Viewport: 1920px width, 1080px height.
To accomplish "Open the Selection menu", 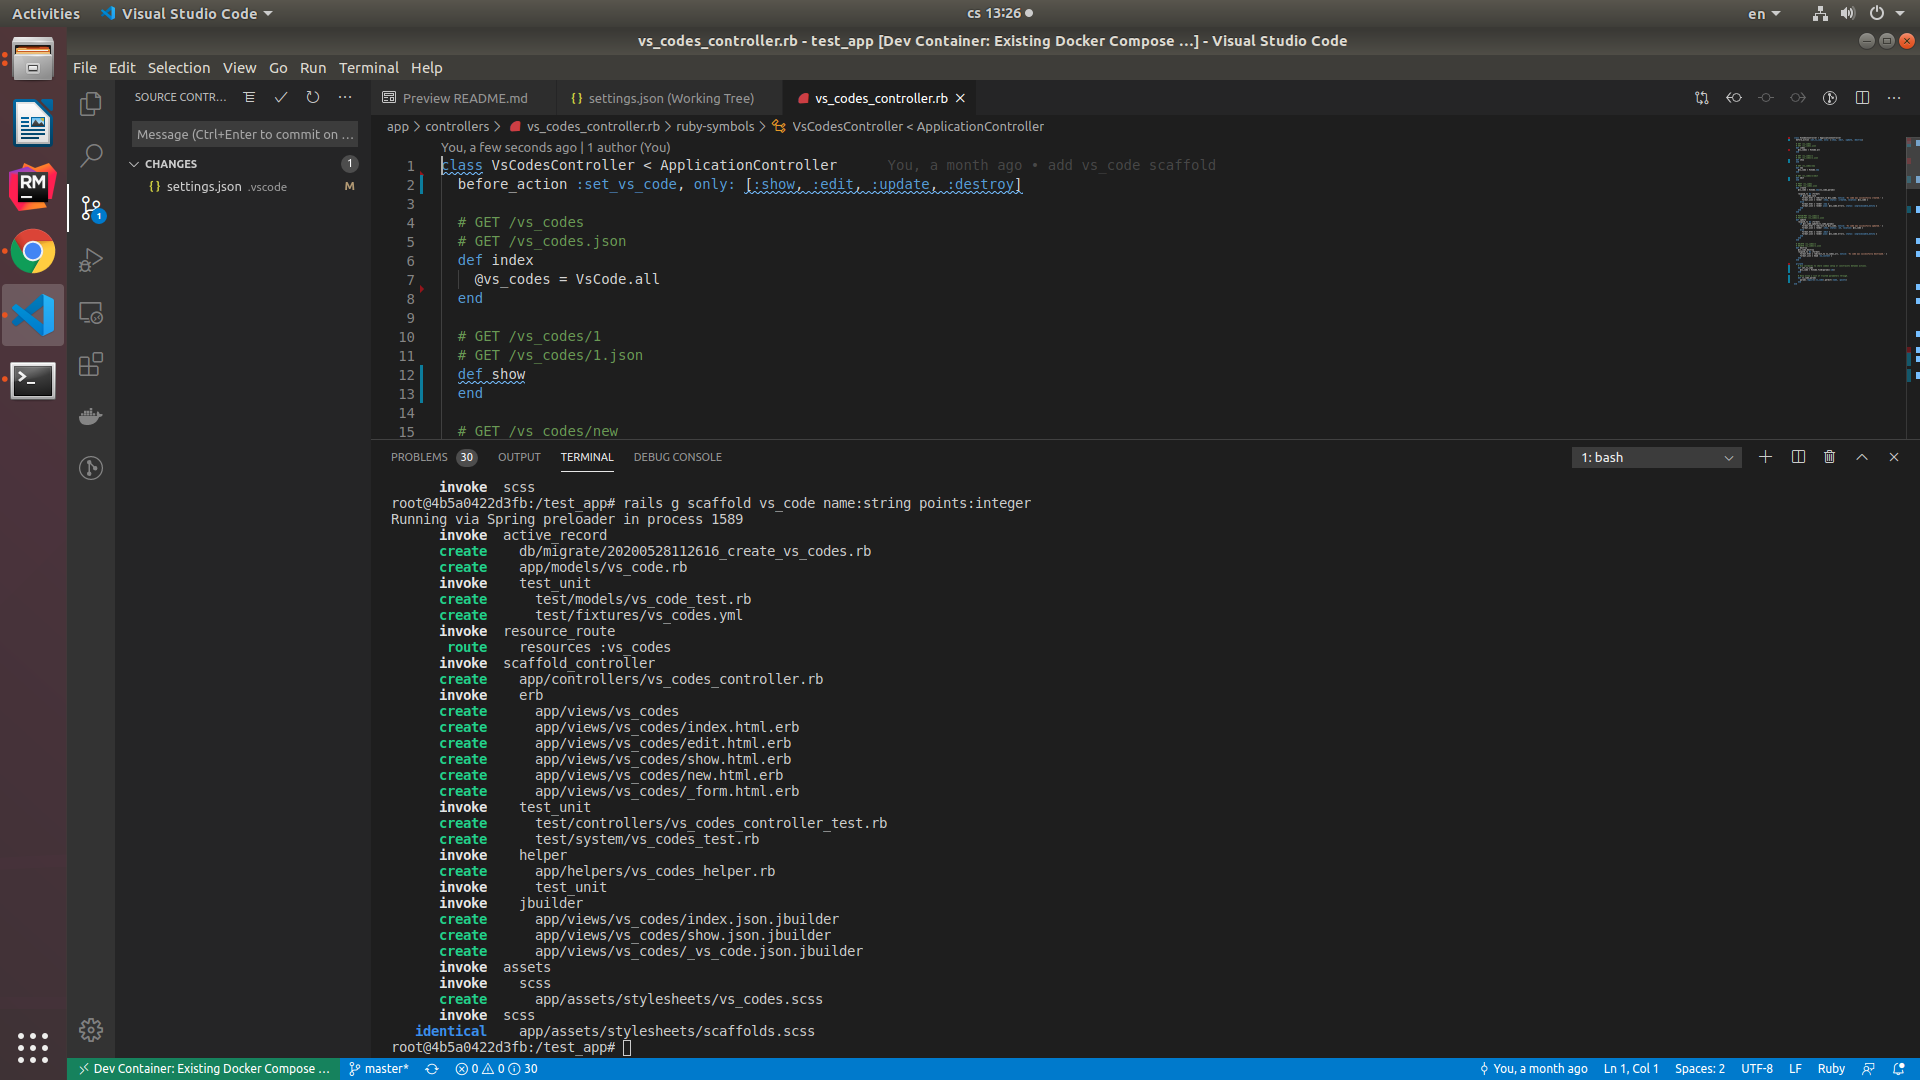I will (178, 67).
